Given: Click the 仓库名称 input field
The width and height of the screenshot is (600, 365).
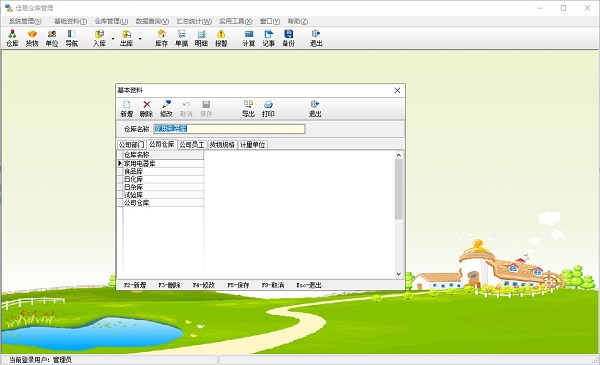Looking at the screenshot, I should (x=229, y=129).
